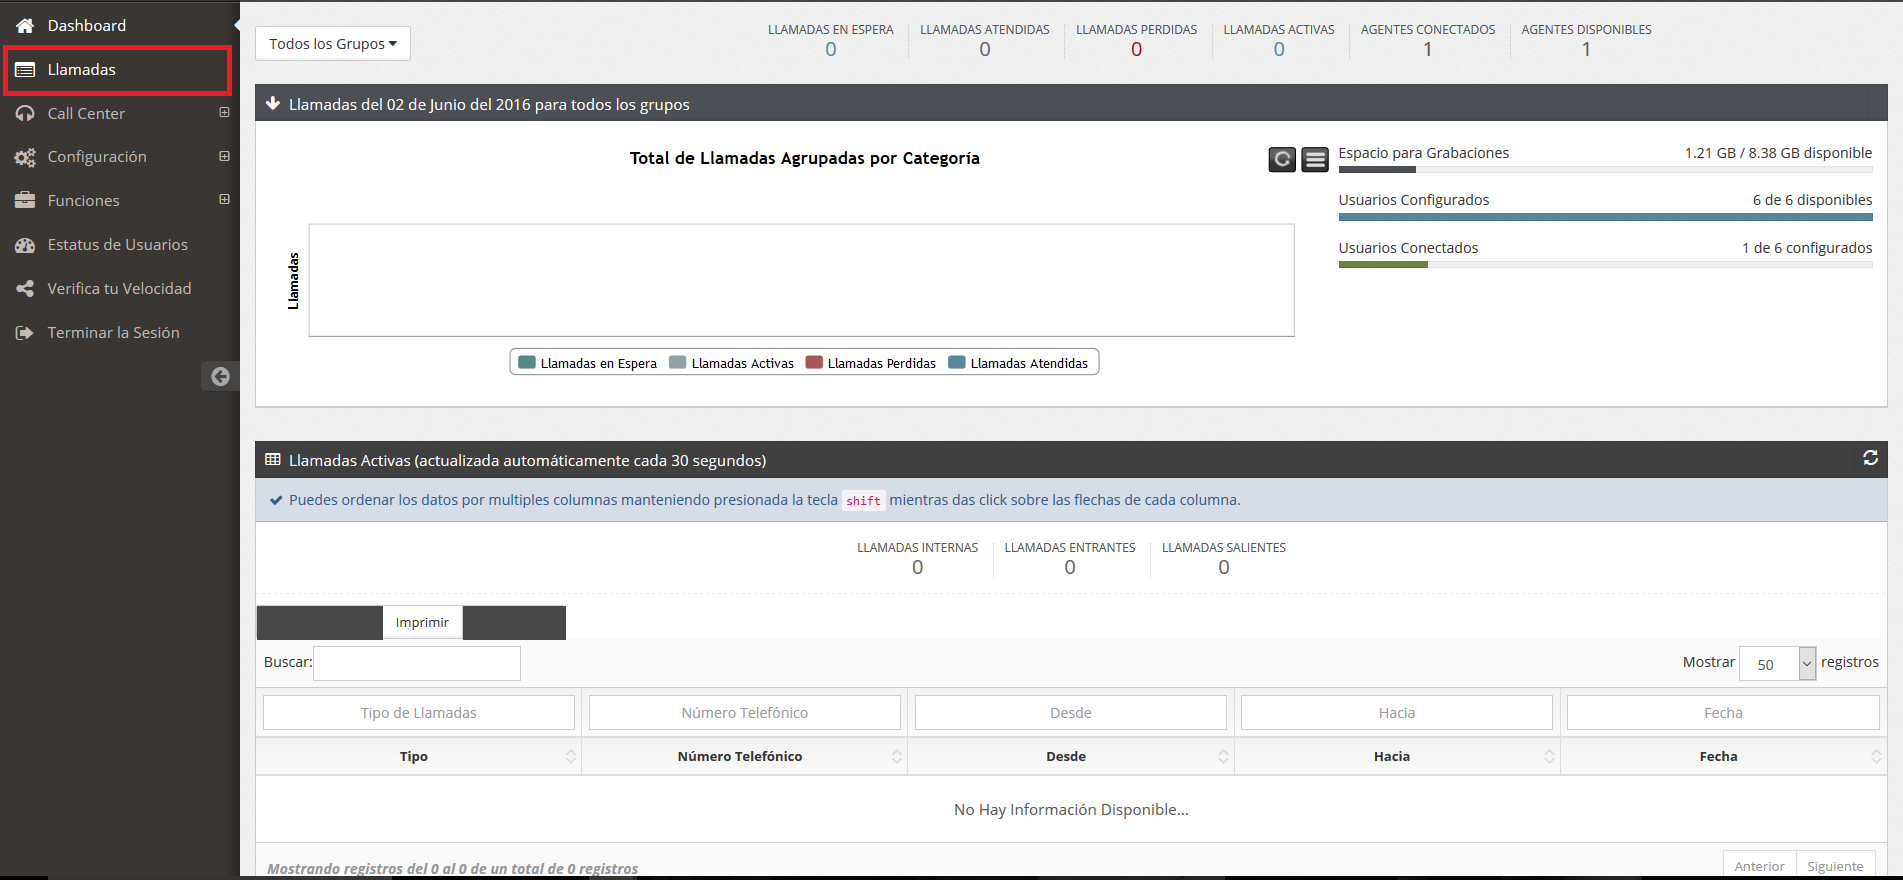
Task: Expand the Funciones submenu
Action: coord(224,200)
